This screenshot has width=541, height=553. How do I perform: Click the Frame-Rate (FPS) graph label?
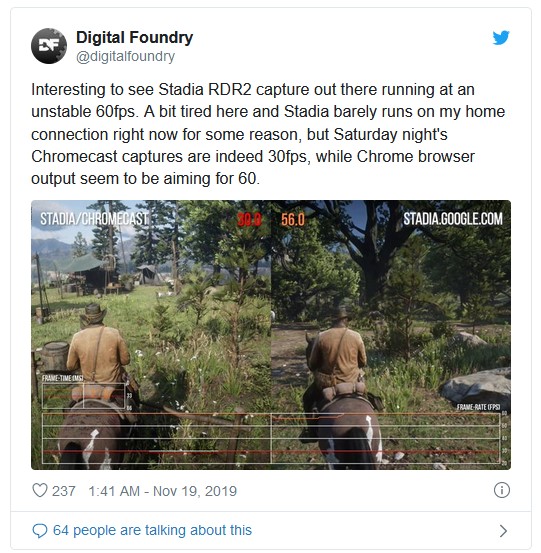coord(478,407)
